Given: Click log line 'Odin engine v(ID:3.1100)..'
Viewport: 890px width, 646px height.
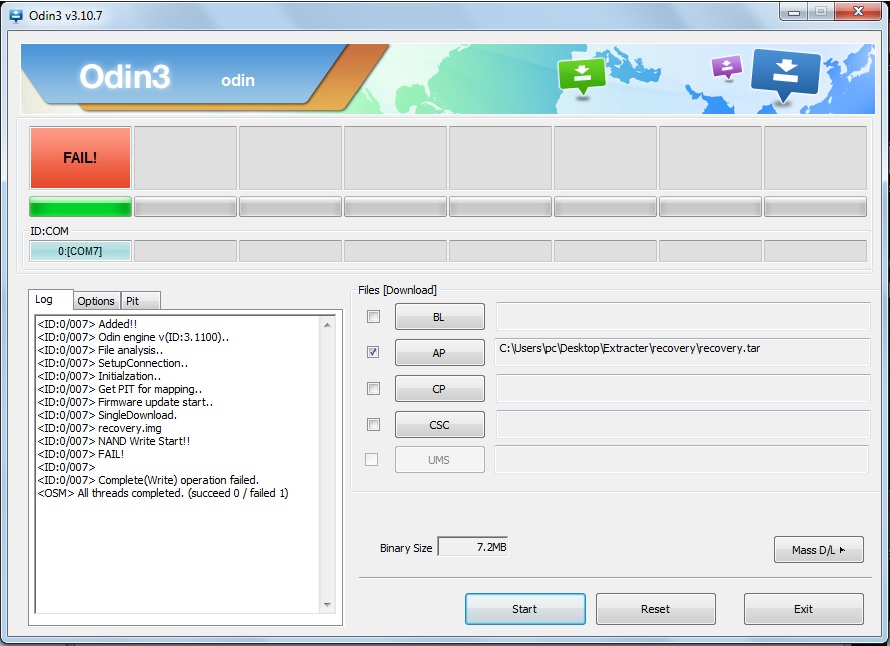Looking at the screenshot, I should (x=133, y=337).
